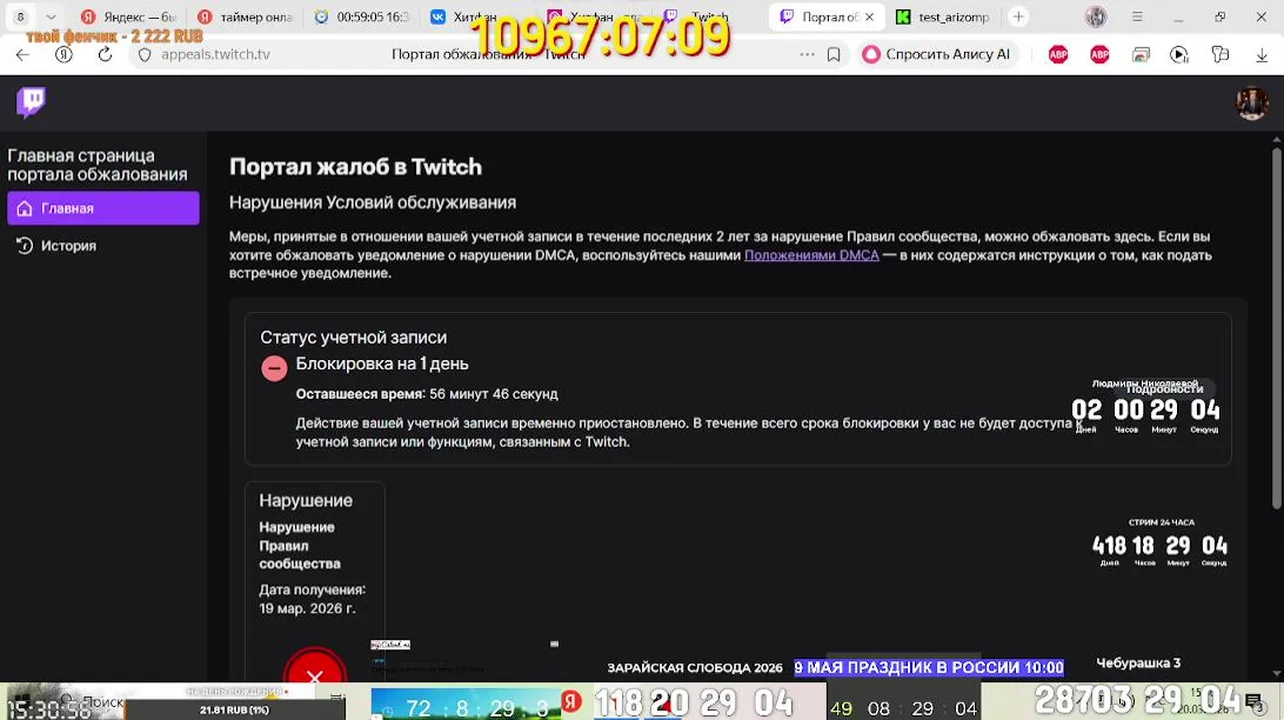Click the red minus status icon by Блокировка
This screenshot has height=720, width=1284.
(274, 368)
